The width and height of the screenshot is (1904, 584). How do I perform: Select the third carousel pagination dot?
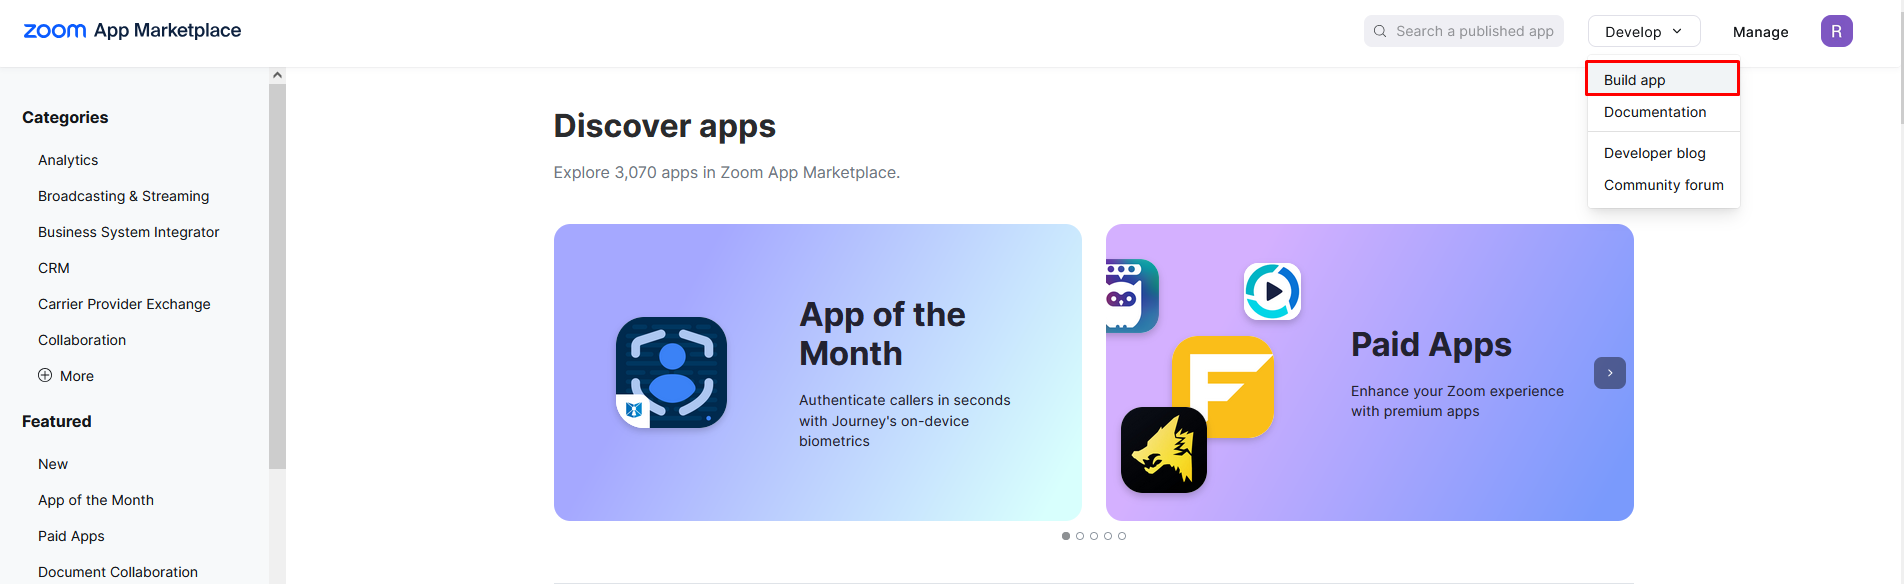tap(1094, 536)
